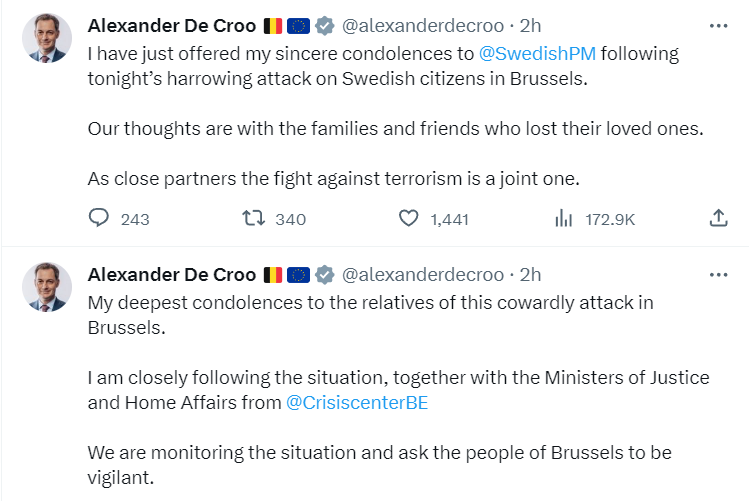Open @alexanderdecroo handle on first tweet
Image resolution: width=749 pixels, height=501 pixels.
[x=423, y=26]
